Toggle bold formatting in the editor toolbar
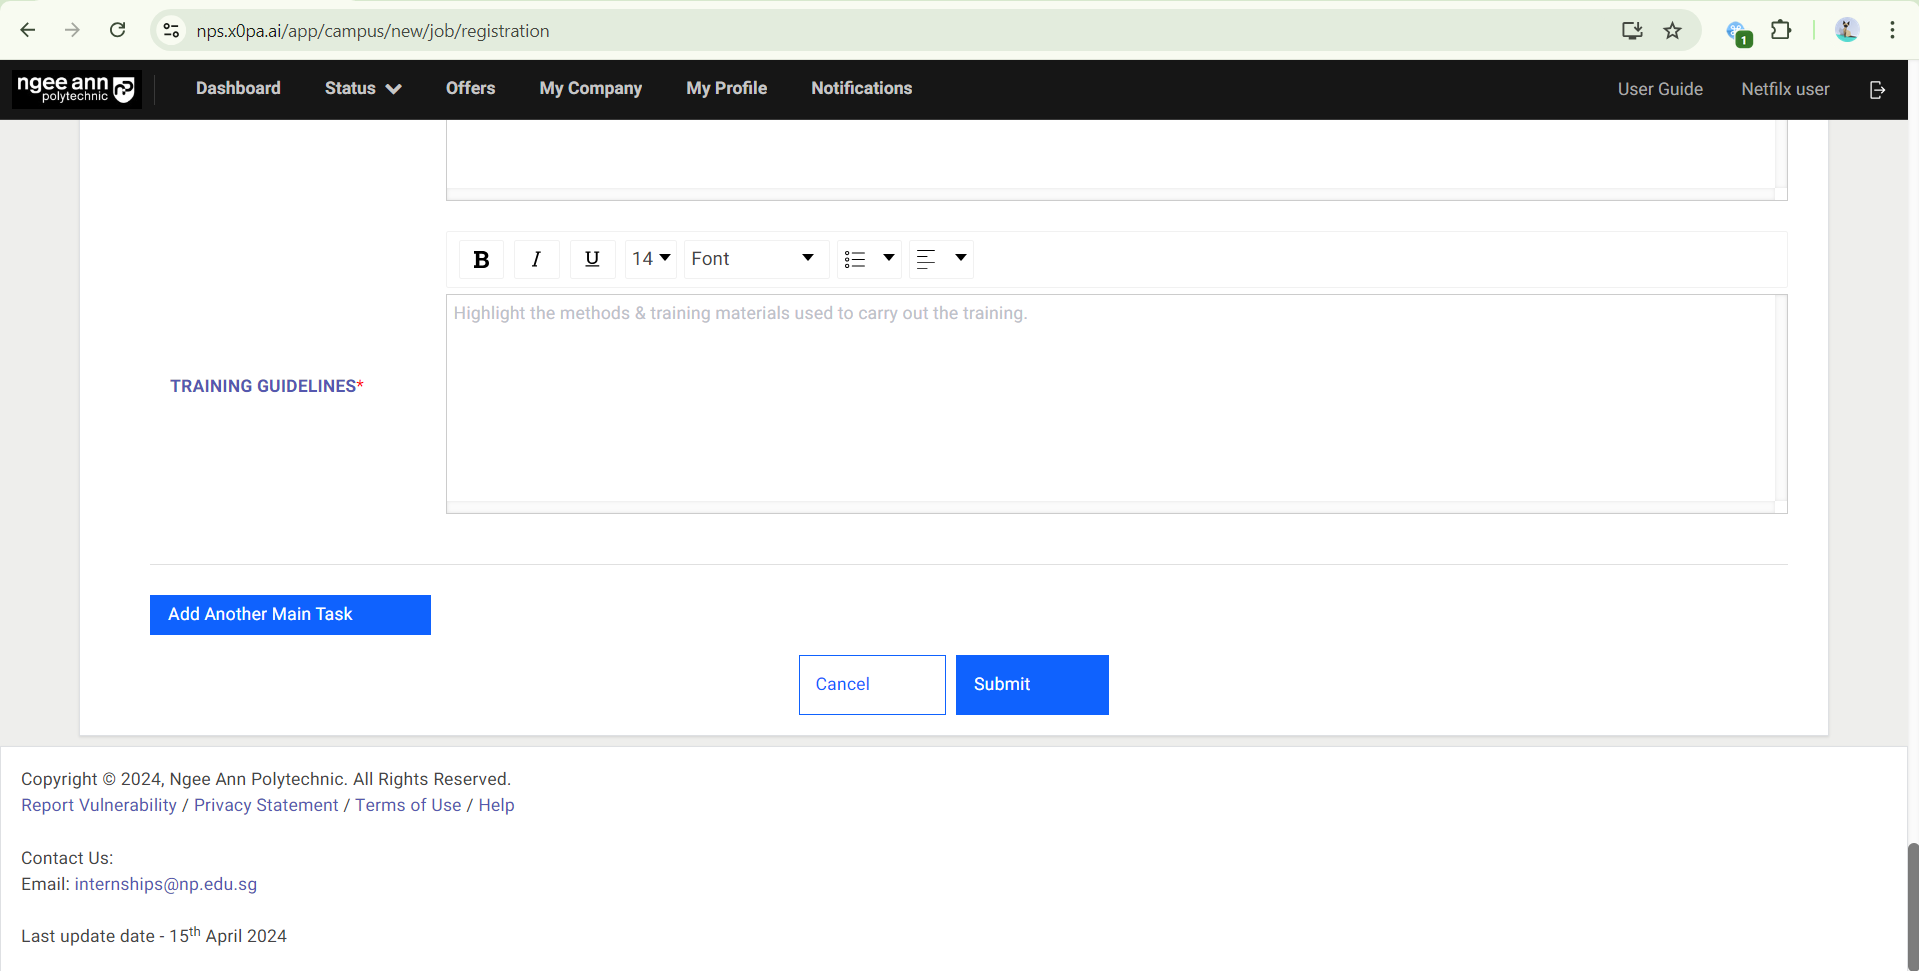 click(481, 259)
